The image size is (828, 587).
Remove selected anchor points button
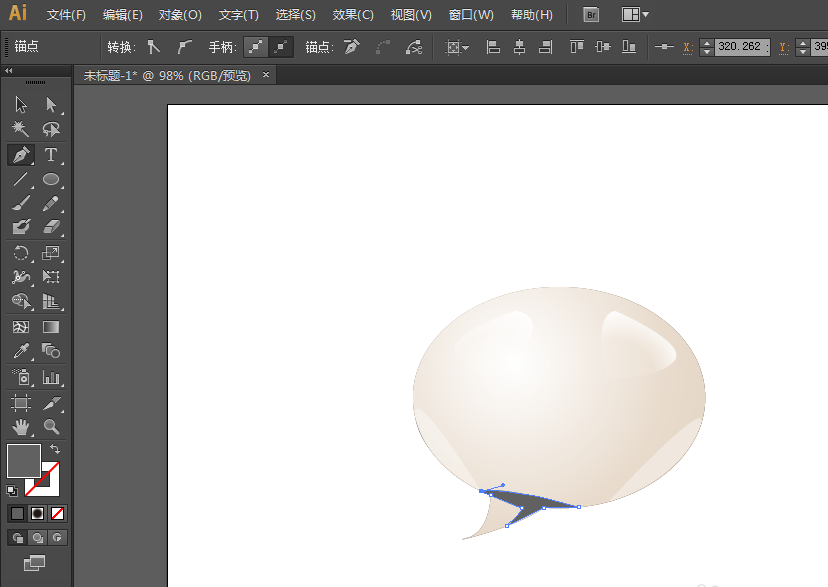352,47
